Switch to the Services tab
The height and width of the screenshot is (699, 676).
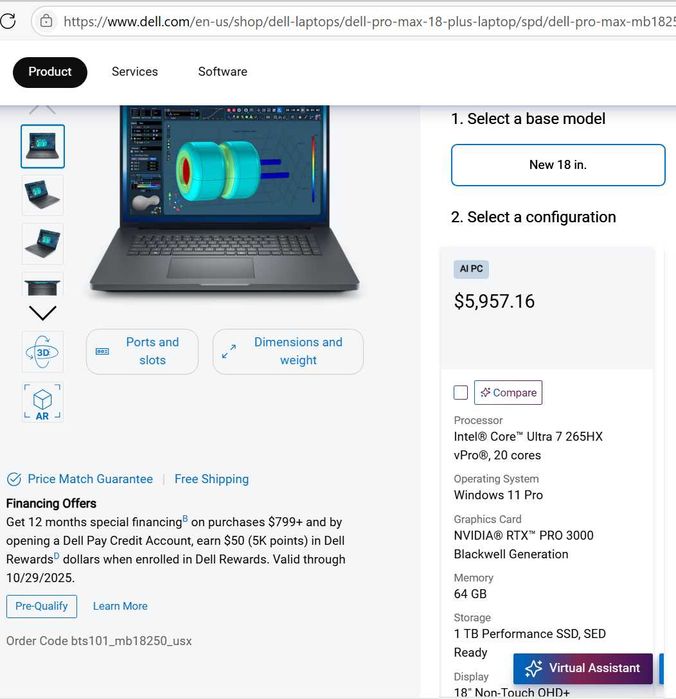click(135, 72)
